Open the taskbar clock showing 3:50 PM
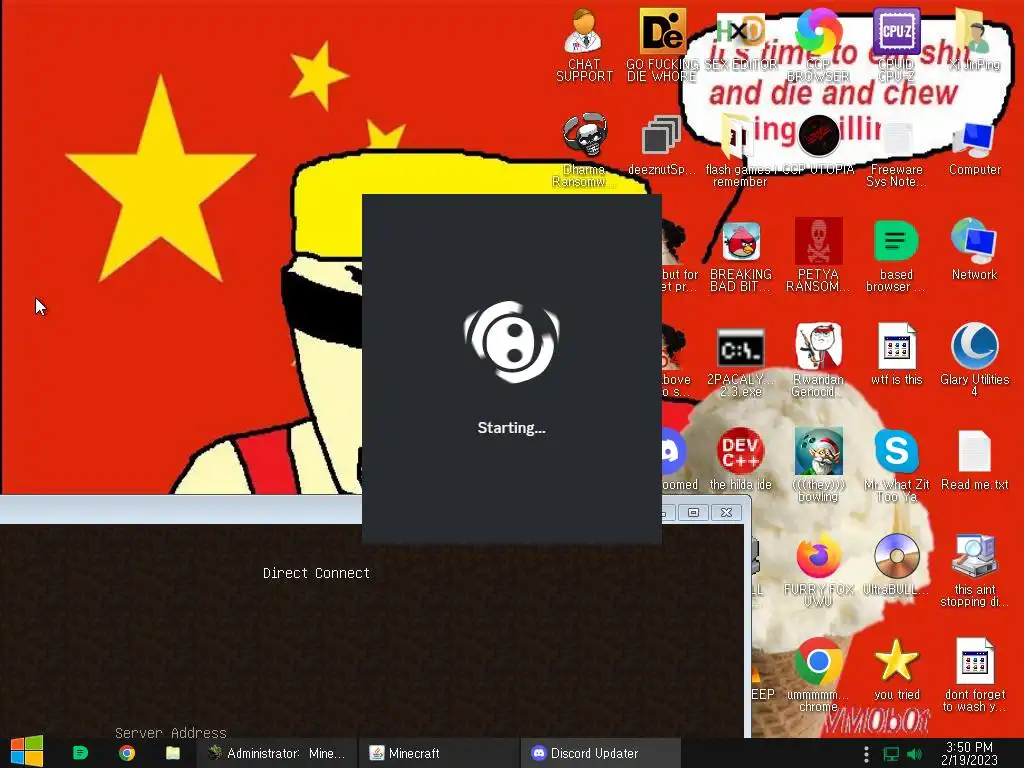The height and width of the screenshot is (768, 1024). (969, 753)
